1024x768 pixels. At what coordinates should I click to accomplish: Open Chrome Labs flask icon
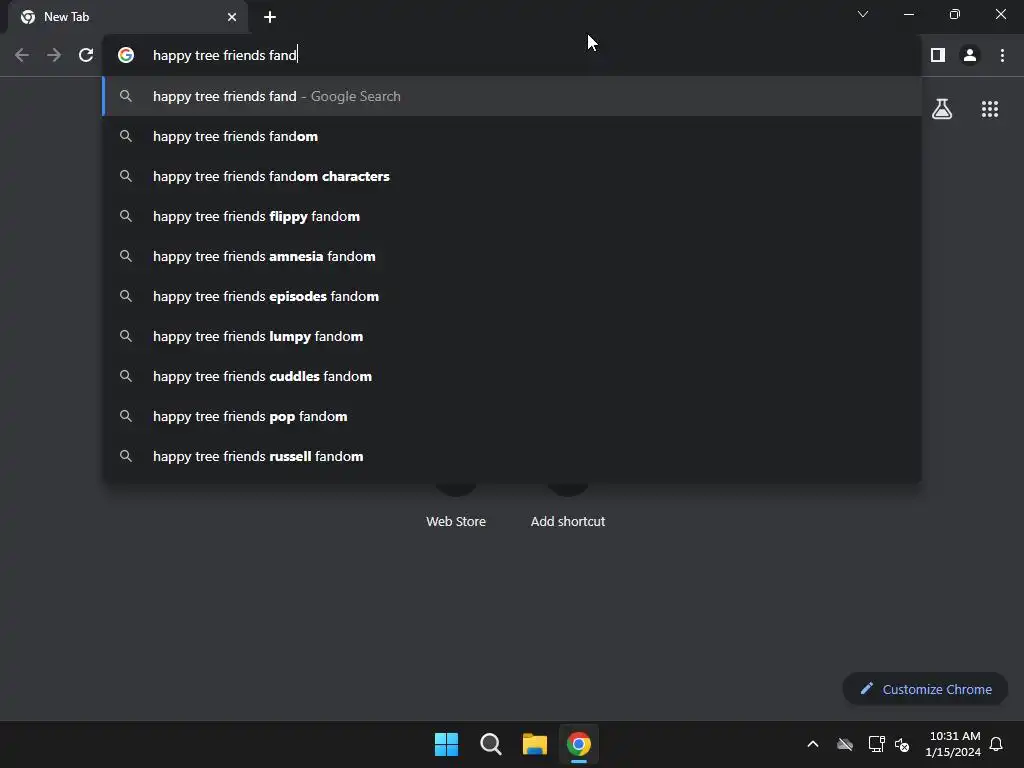coord(942,109)
